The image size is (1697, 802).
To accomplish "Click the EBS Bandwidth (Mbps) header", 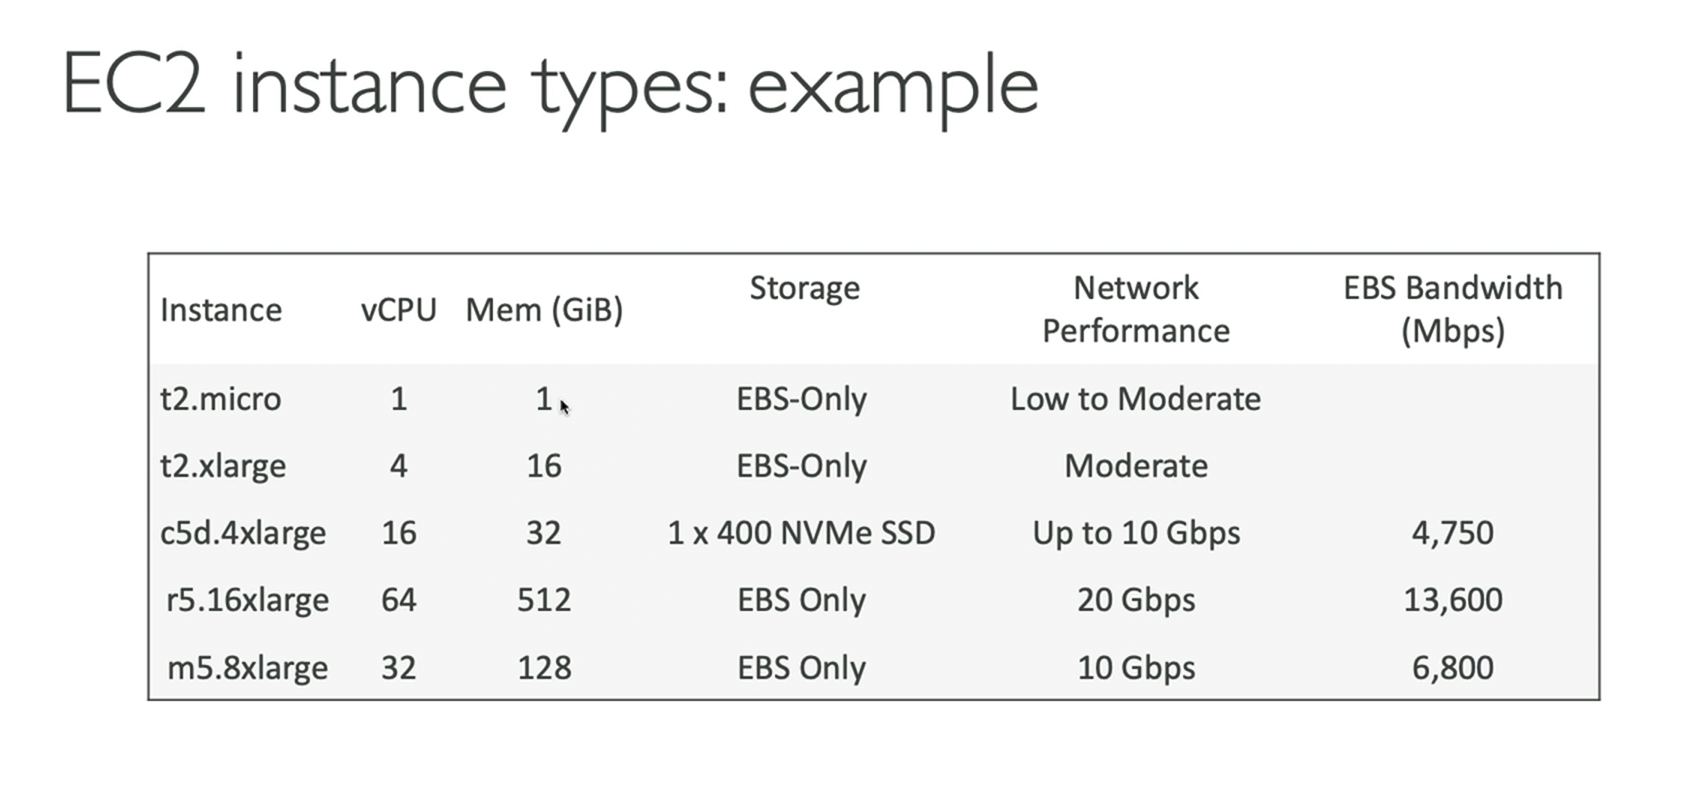I will pyautogui.click(x=1452, y=309).
